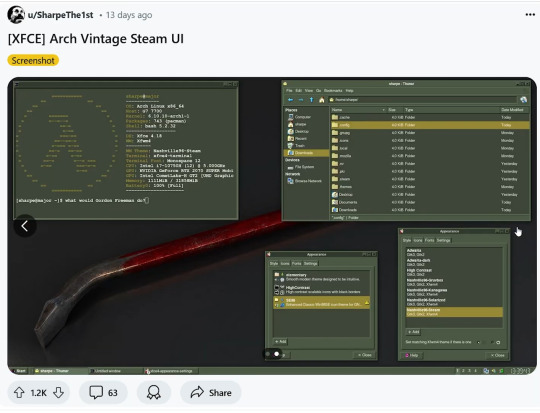Open File System under Devices in Thunar

301,167
